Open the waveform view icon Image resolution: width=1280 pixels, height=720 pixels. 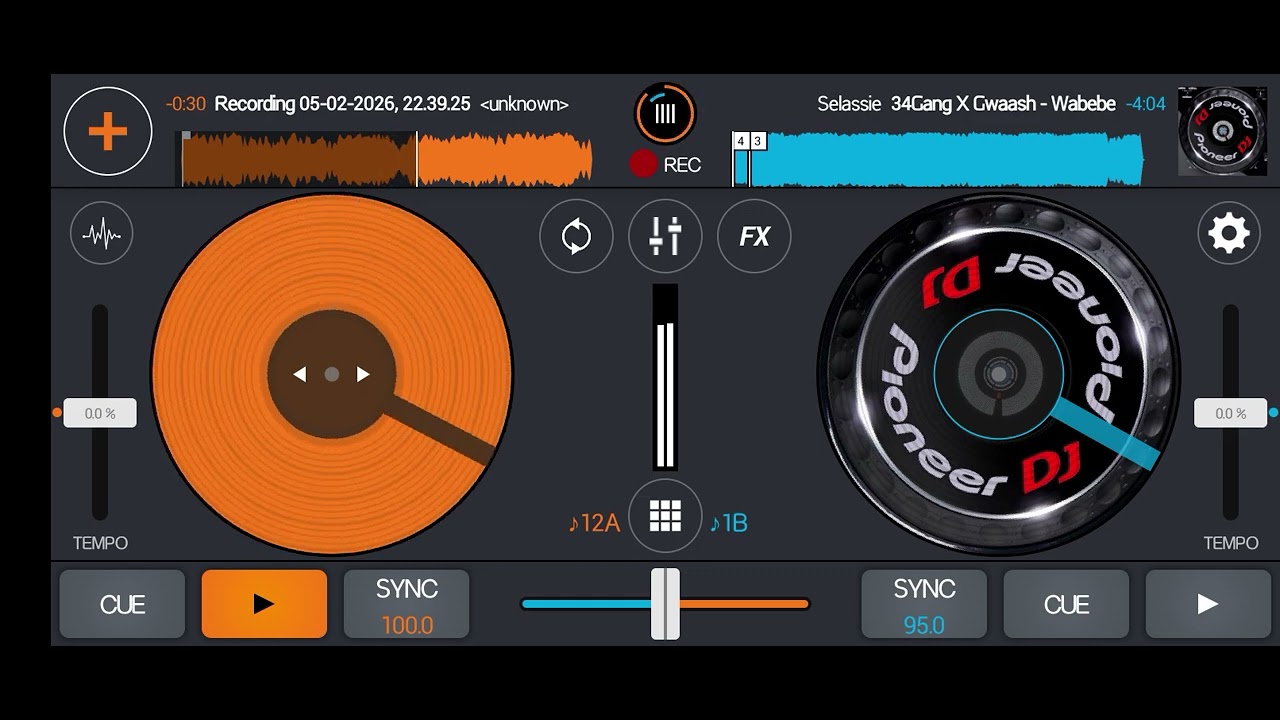click(102, 234)
